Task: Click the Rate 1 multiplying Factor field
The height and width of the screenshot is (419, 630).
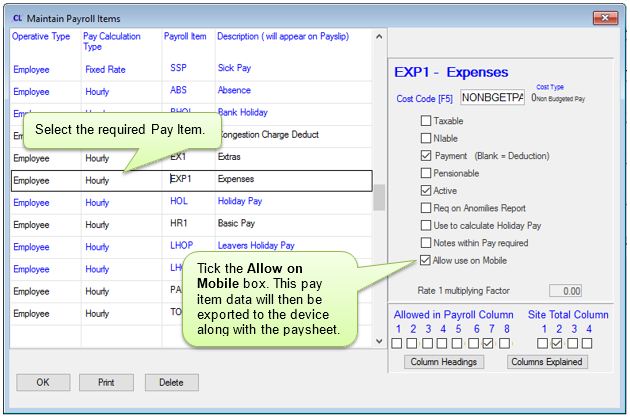Action: pos(565,291)
